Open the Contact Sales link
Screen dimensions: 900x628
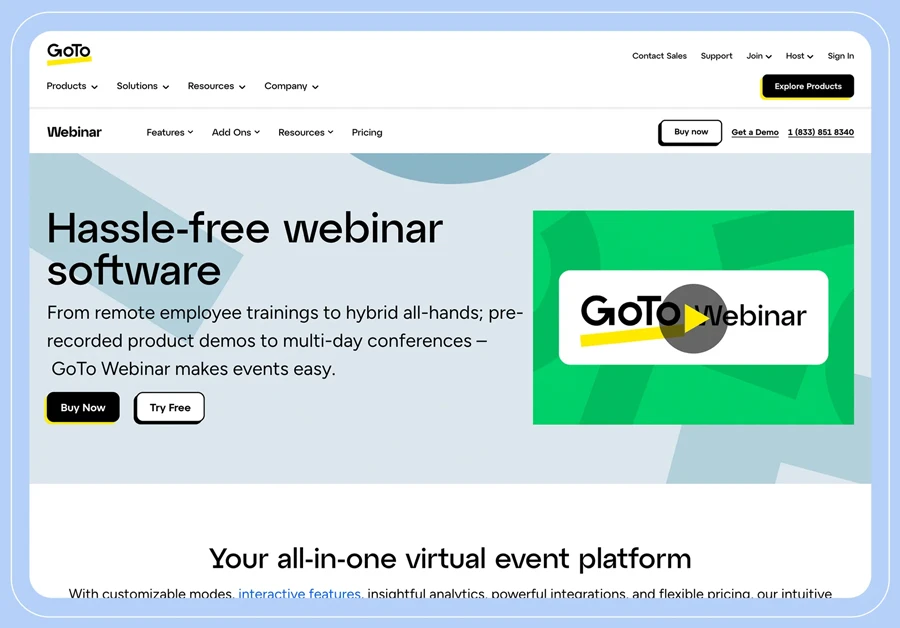(659, 56)
